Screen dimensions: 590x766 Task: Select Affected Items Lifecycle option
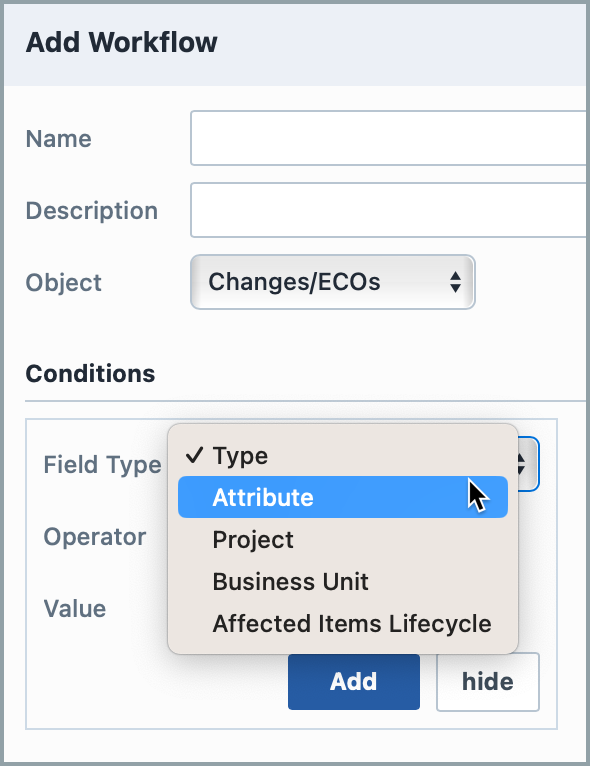click(343, 623)
